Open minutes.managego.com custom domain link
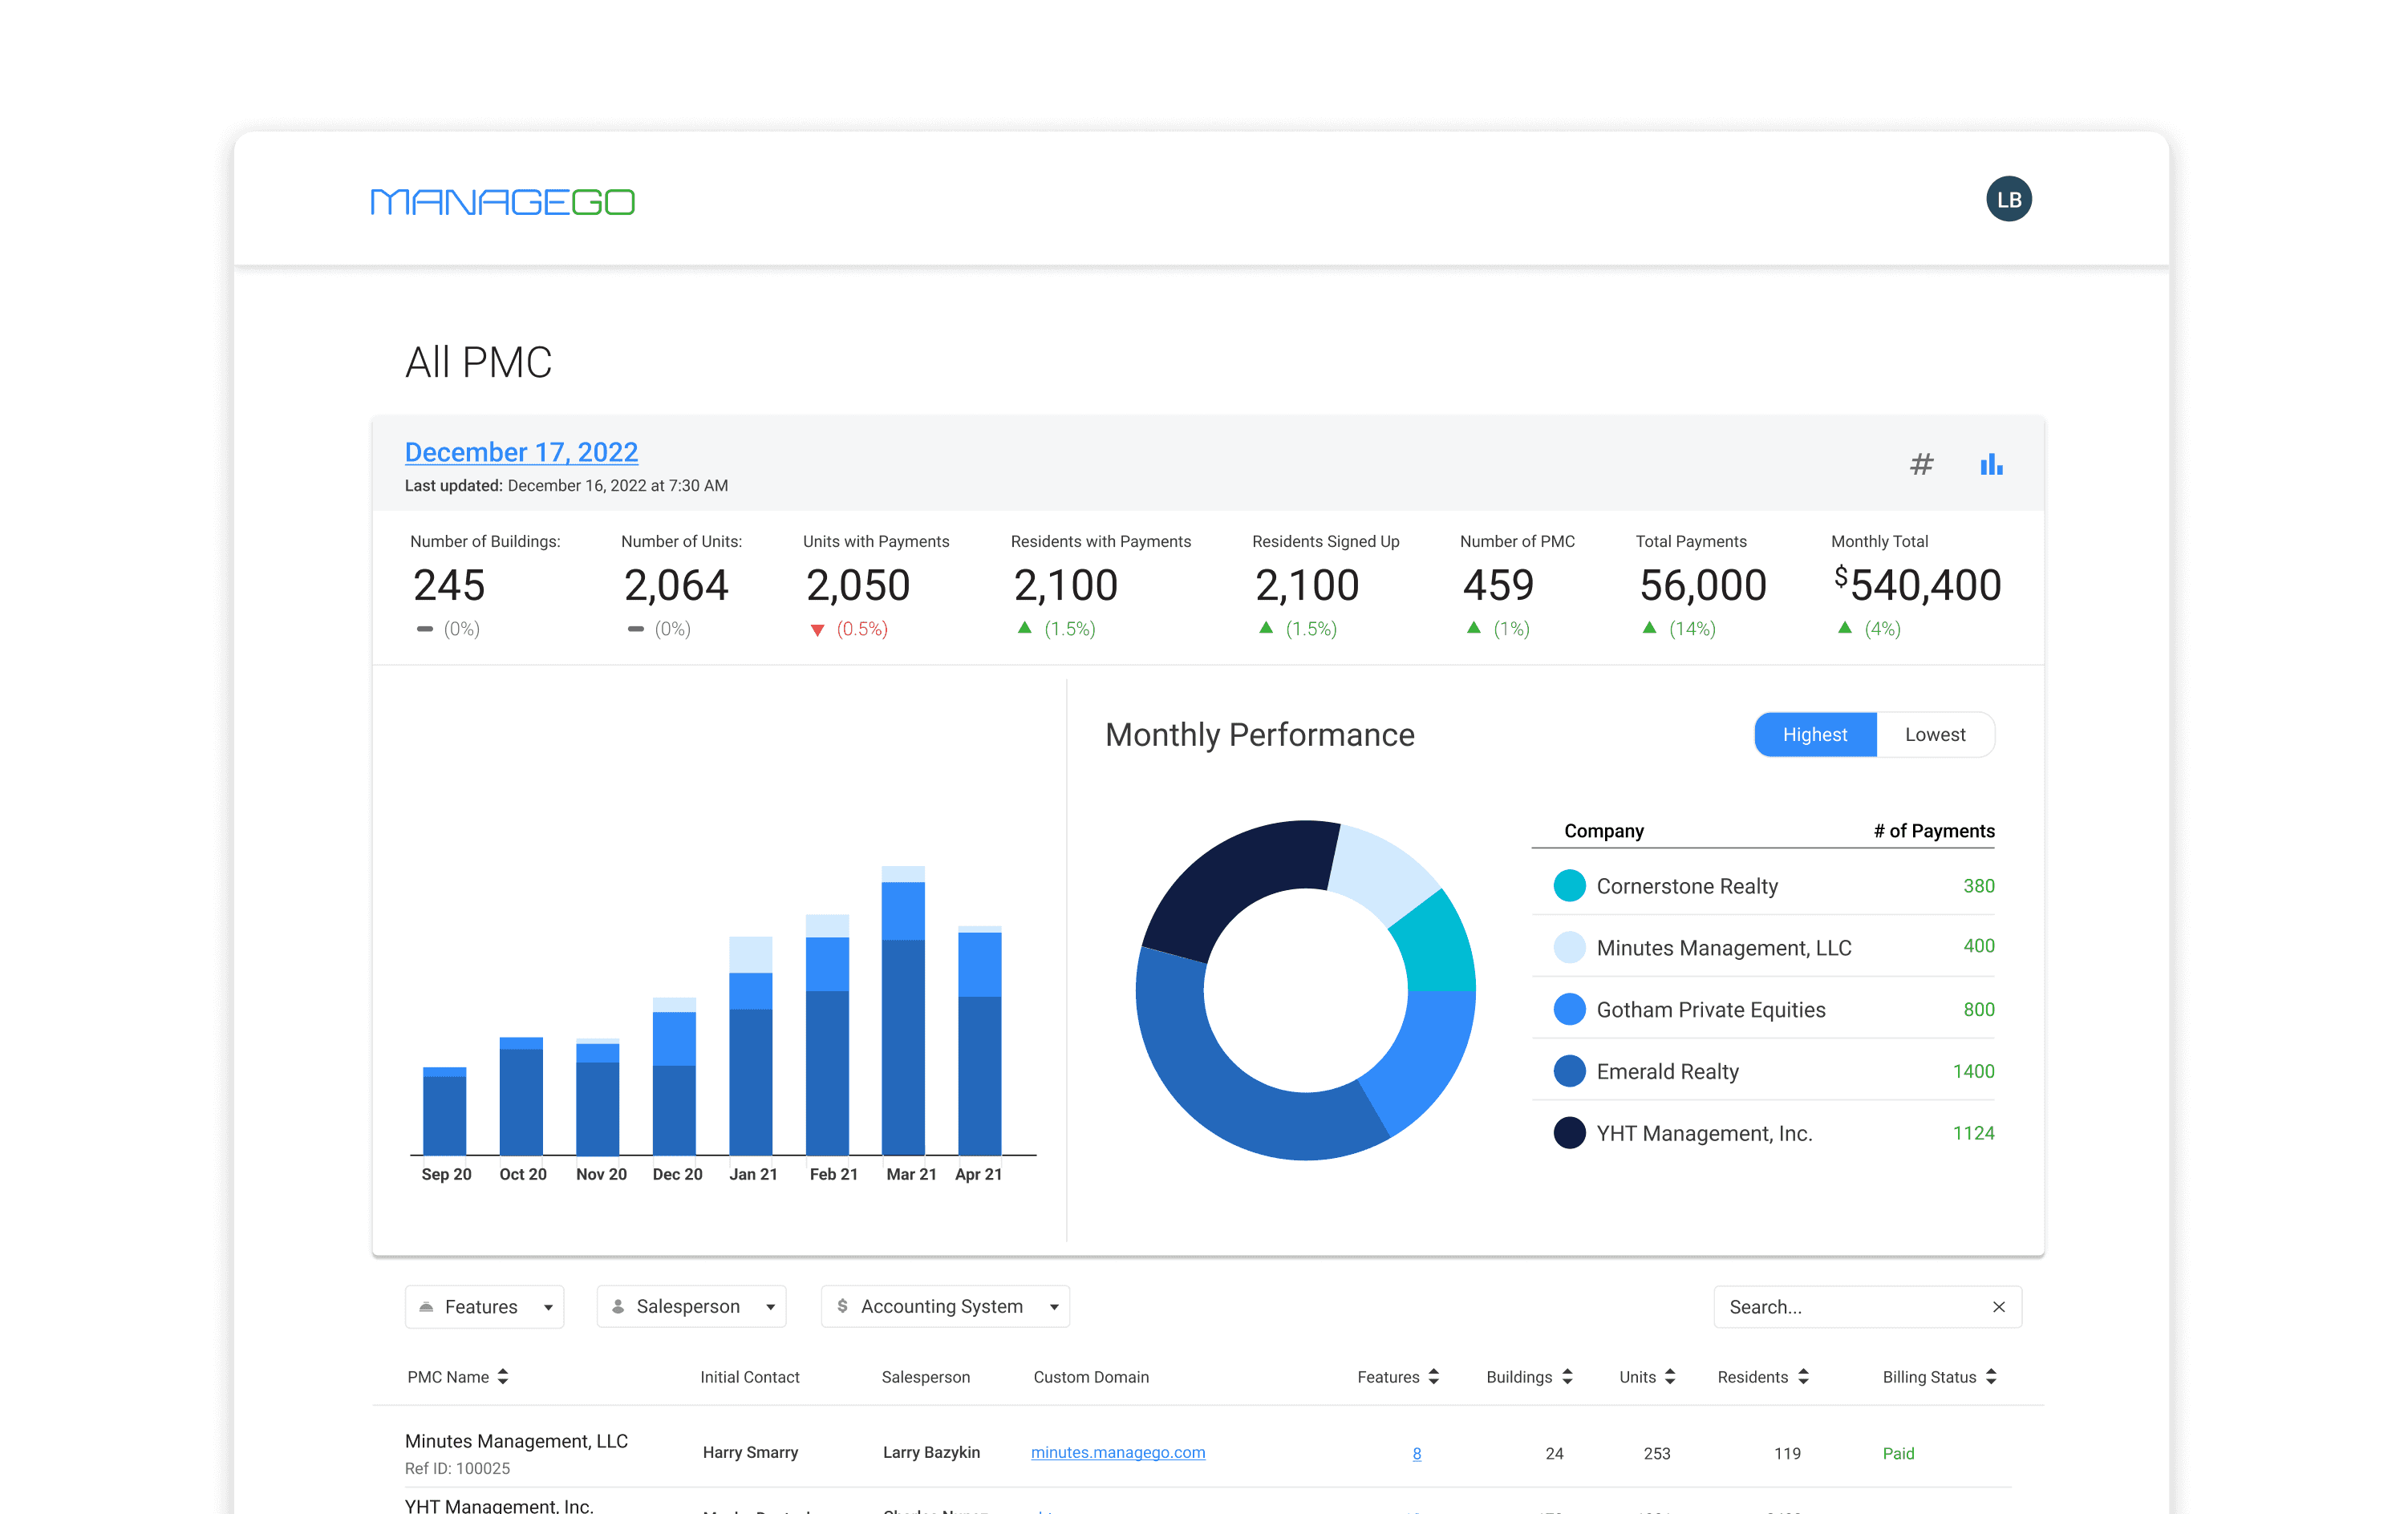The width and height of the screenshot is (2408, 1514). pyautogui.click(x=1117, y=1452)
